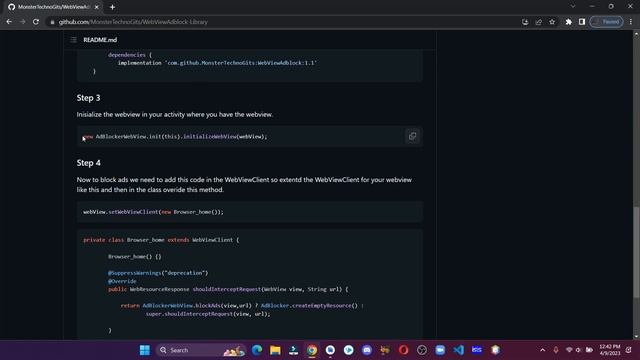This screenshot has height=360, width=640.
Task: Open Discord from the taskbar
Action: (367, 350)
